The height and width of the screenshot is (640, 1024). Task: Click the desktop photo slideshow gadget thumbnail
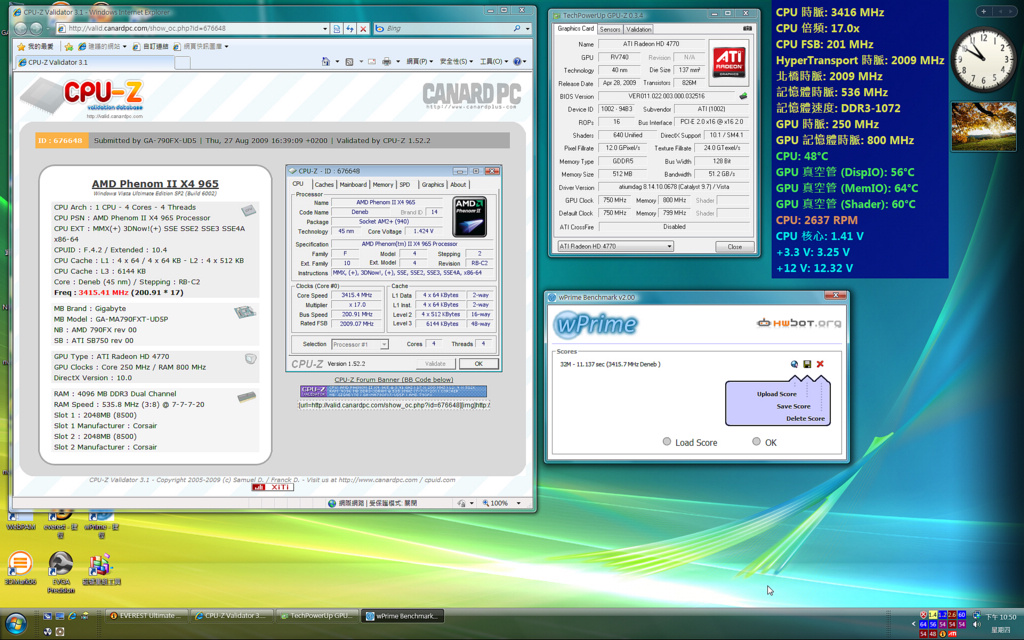983,127
